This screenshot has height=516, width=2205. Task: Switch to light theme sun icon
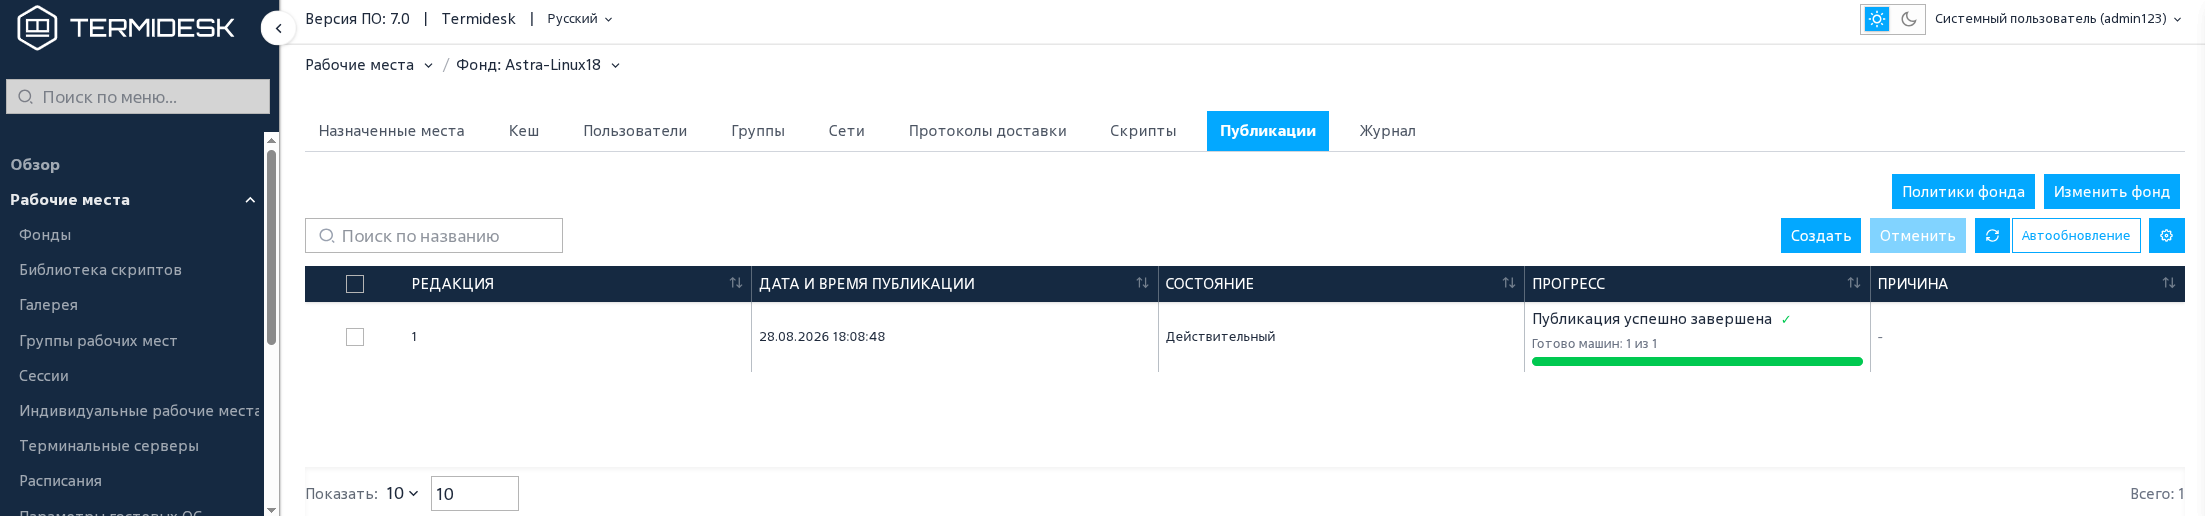coord(1877,19)
